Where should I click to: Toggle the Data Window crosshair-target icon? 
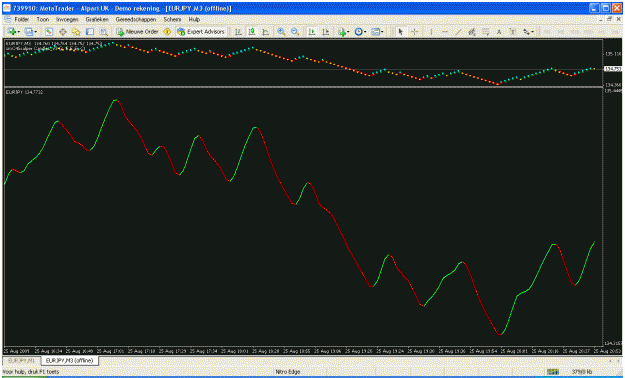63,32
